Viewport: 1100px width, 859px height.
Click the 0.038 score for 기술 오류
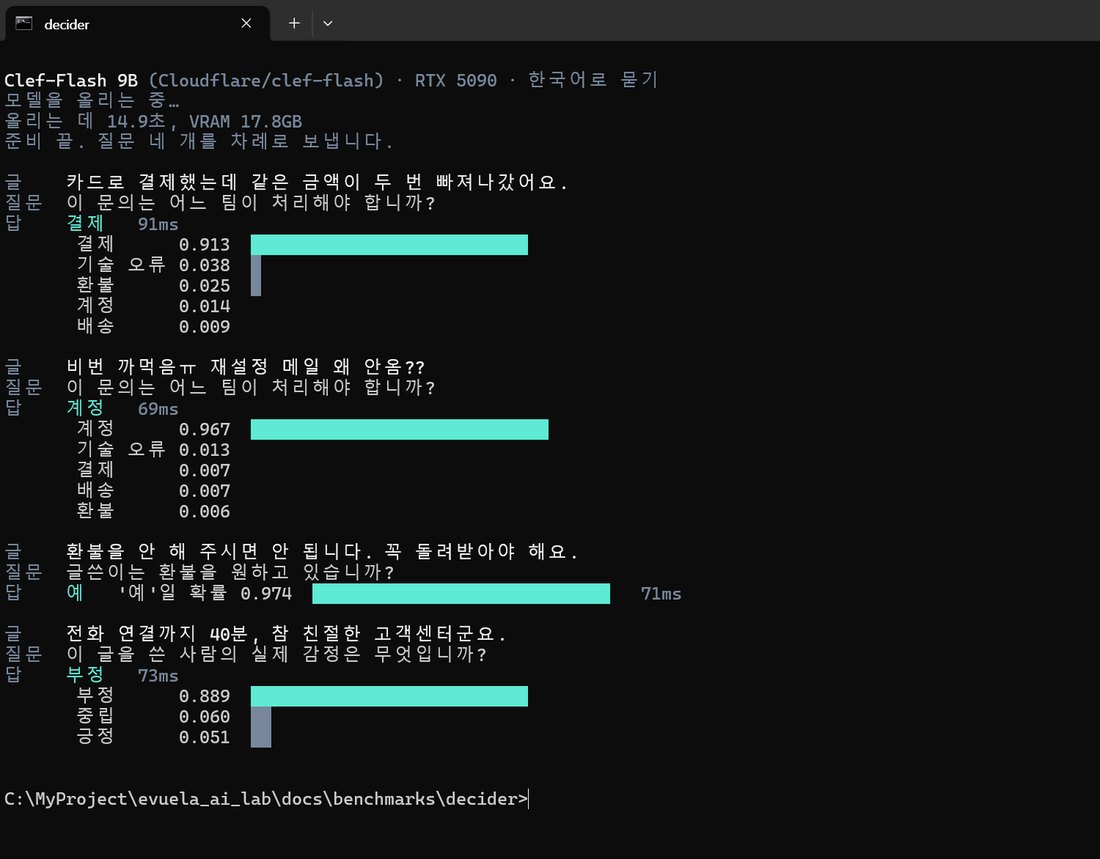(x=204, y=265)
